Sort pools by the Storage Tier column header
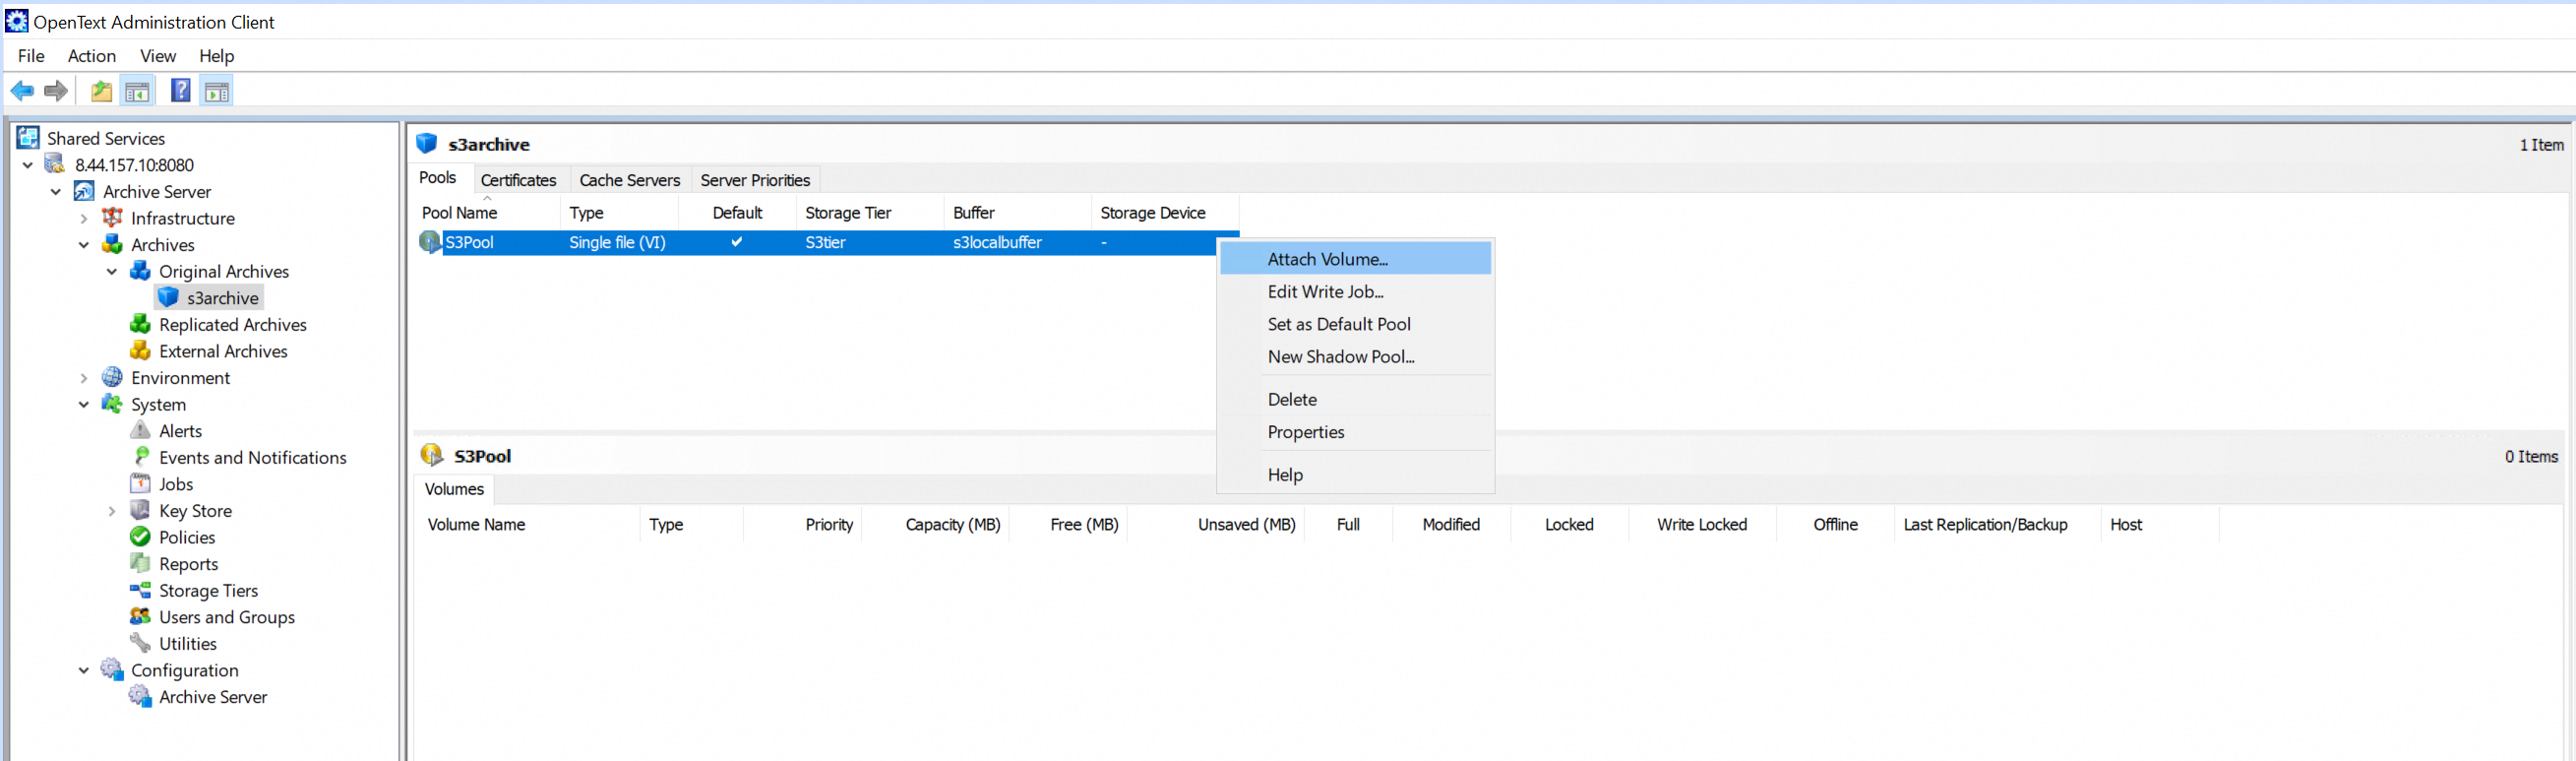This screenshot has width=2576, height=761. 870,213
